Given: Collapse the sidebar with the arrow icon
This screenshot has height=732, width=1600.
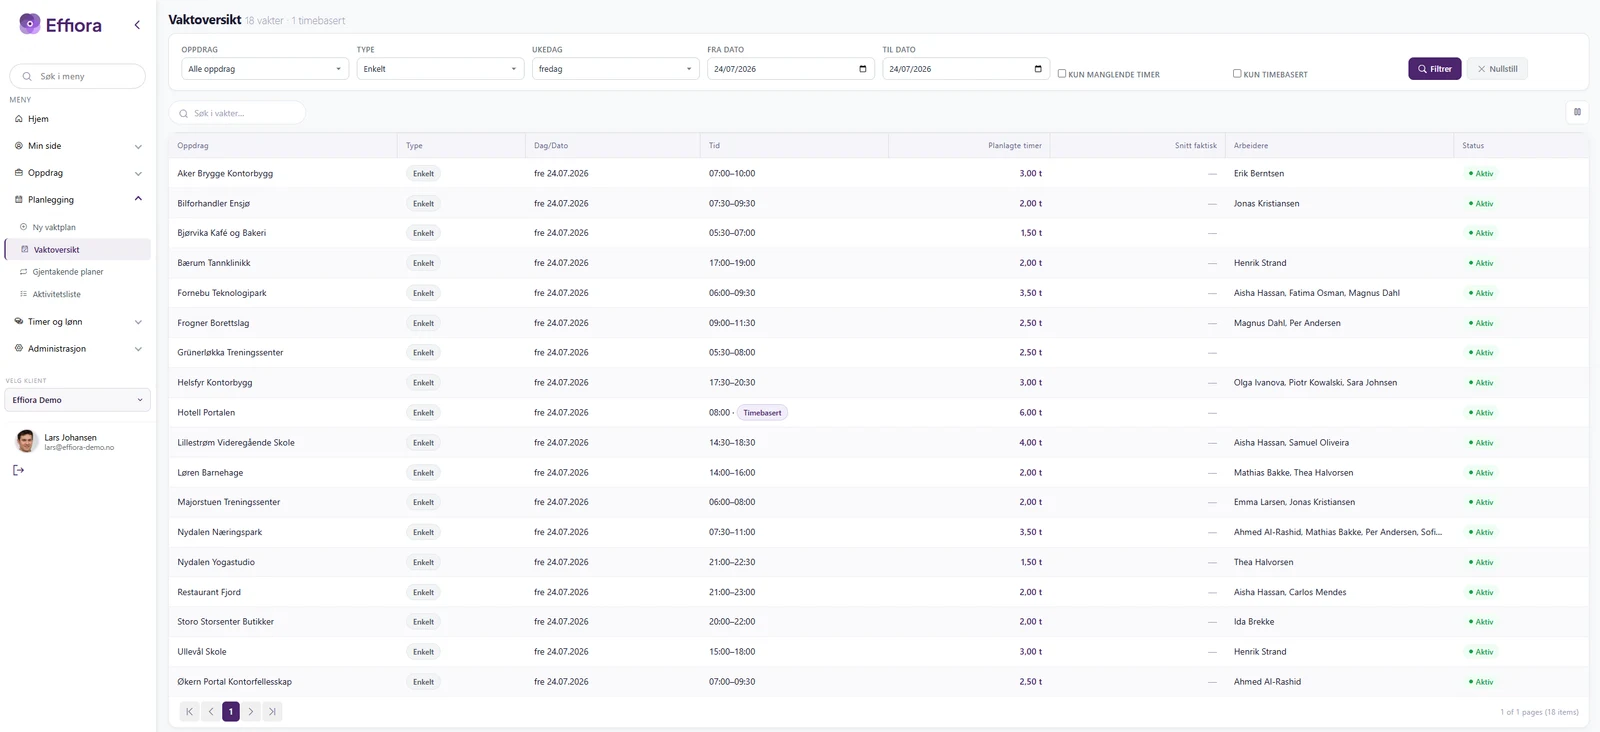Looking at the screenshot, I should point(137,25).
